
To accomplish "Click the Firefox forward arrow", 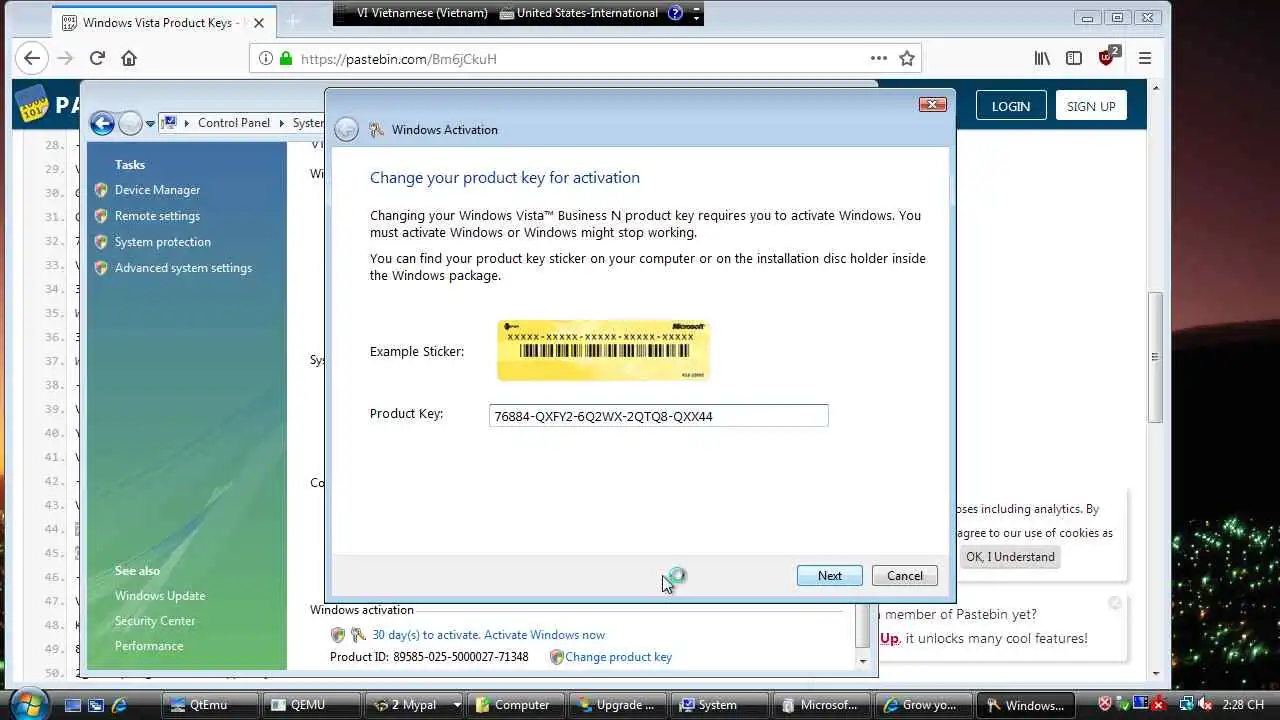I will tap(65, 58).
